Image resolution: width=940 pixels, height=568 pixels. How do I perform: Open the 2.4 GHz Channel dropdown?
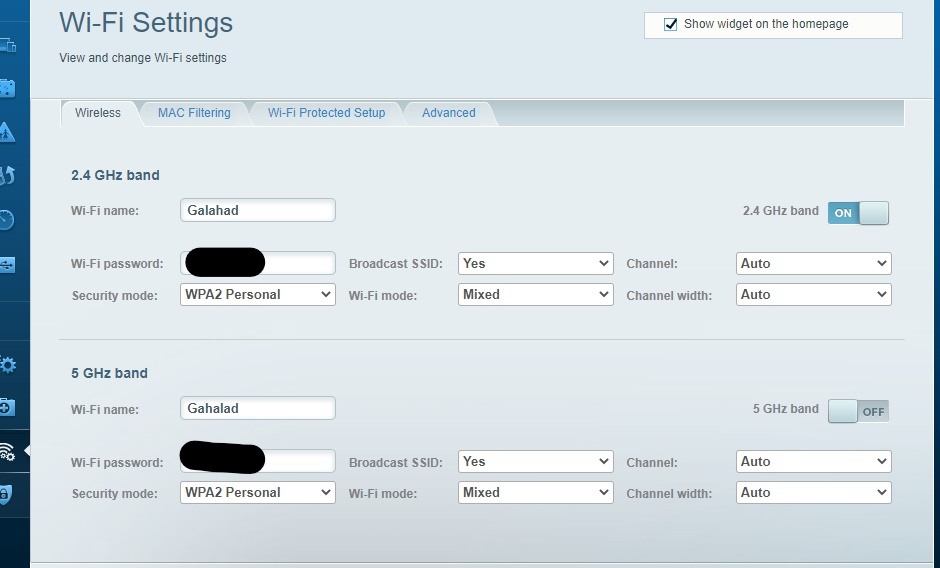pyautogui.click(x=814, y=263)
